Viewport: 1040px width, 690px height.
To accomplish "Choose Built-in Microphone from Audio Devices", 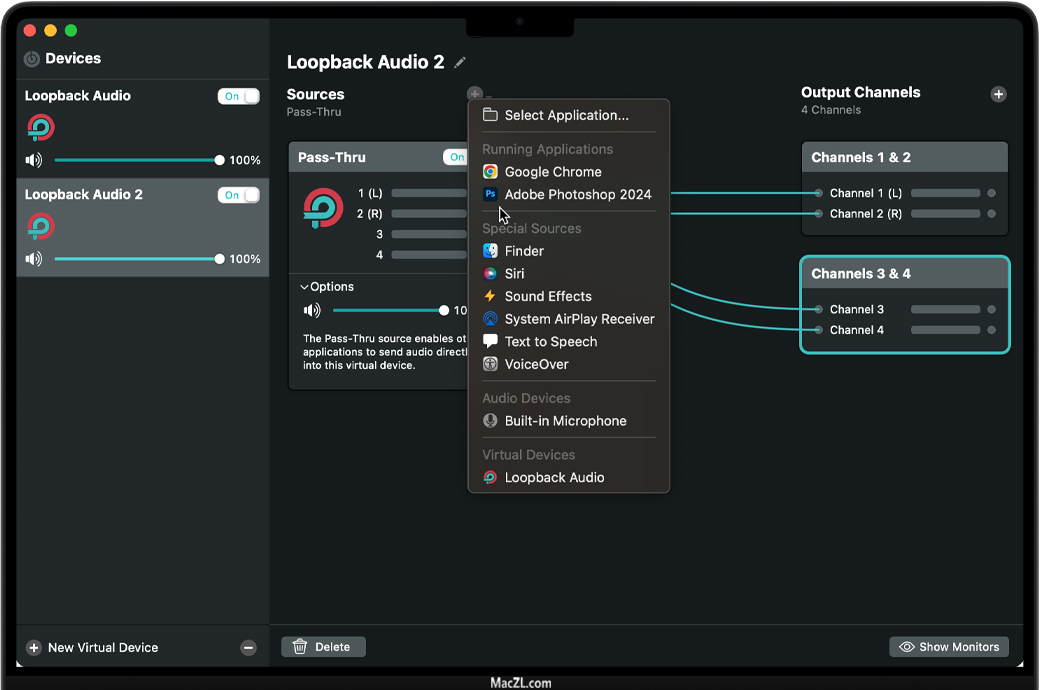I will (565, 421).
